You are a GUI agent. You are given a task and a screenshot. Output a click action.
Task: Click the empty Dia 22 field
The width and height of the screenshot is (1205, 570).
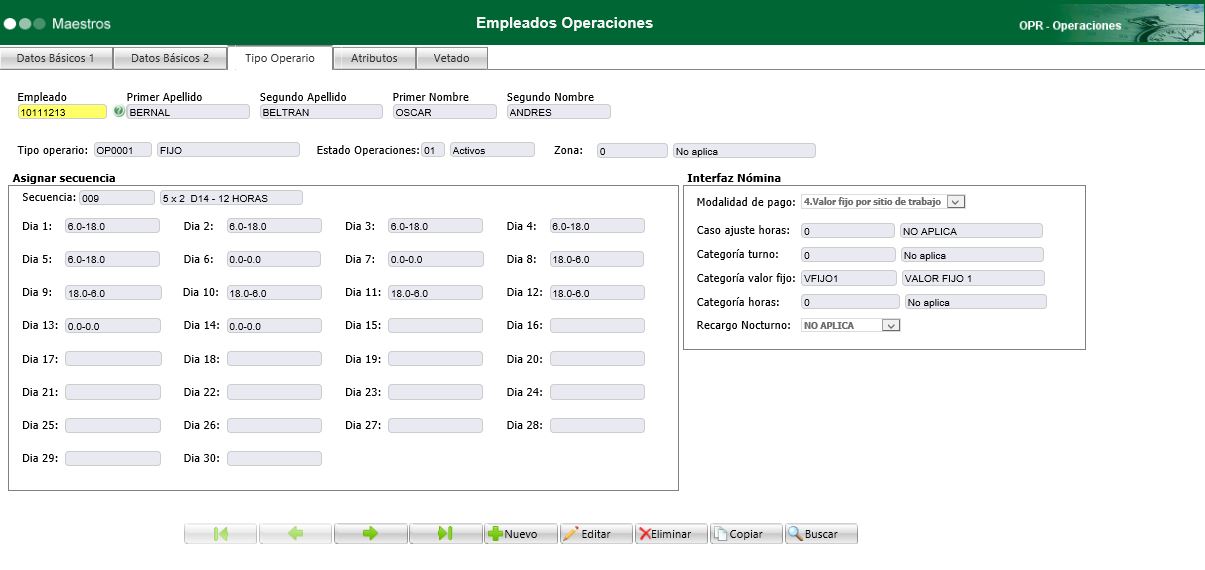[274, 392]
